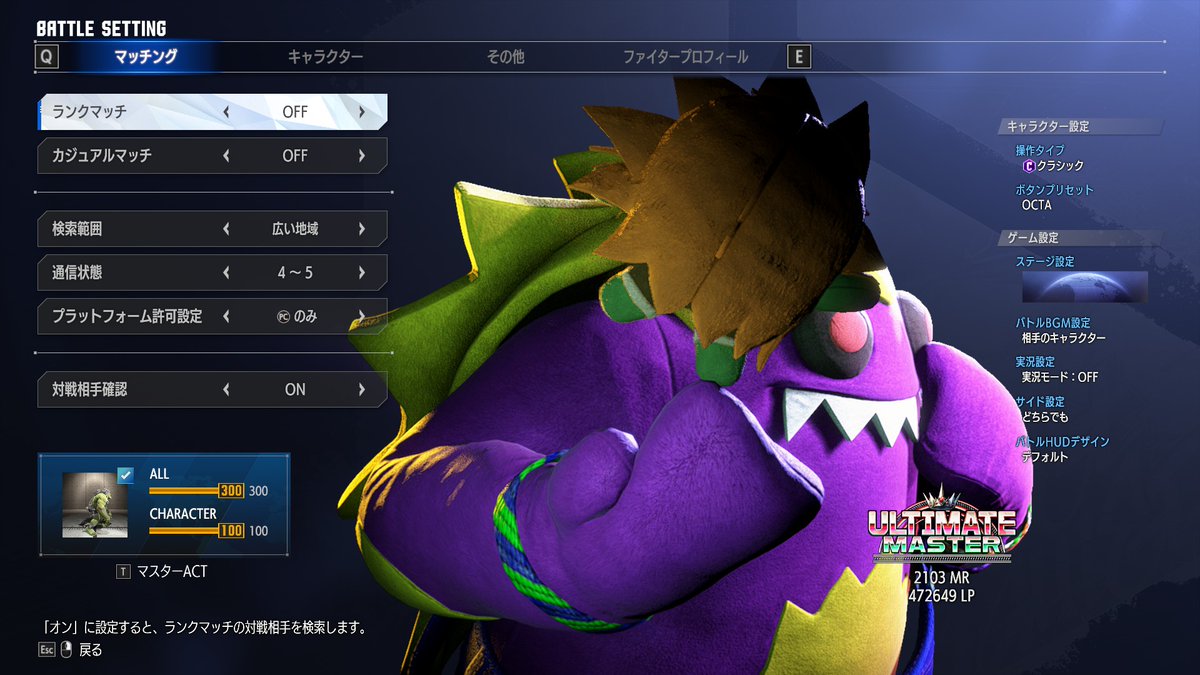Click left arrow on 対戦相手確認 row
The image size is (1200, 675).
pos(226,389)
